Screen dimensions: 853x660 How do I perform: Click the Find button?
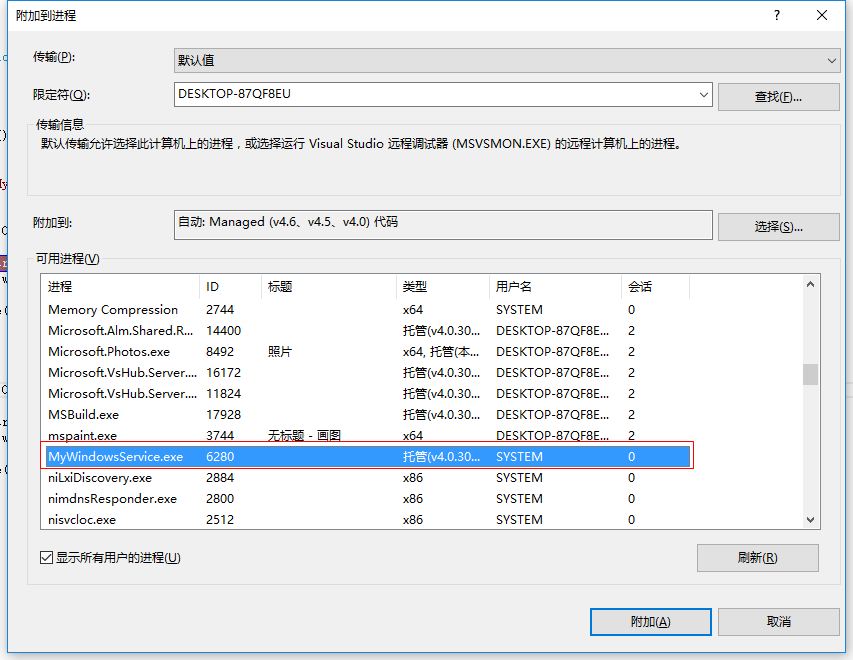tap(778, 97)
